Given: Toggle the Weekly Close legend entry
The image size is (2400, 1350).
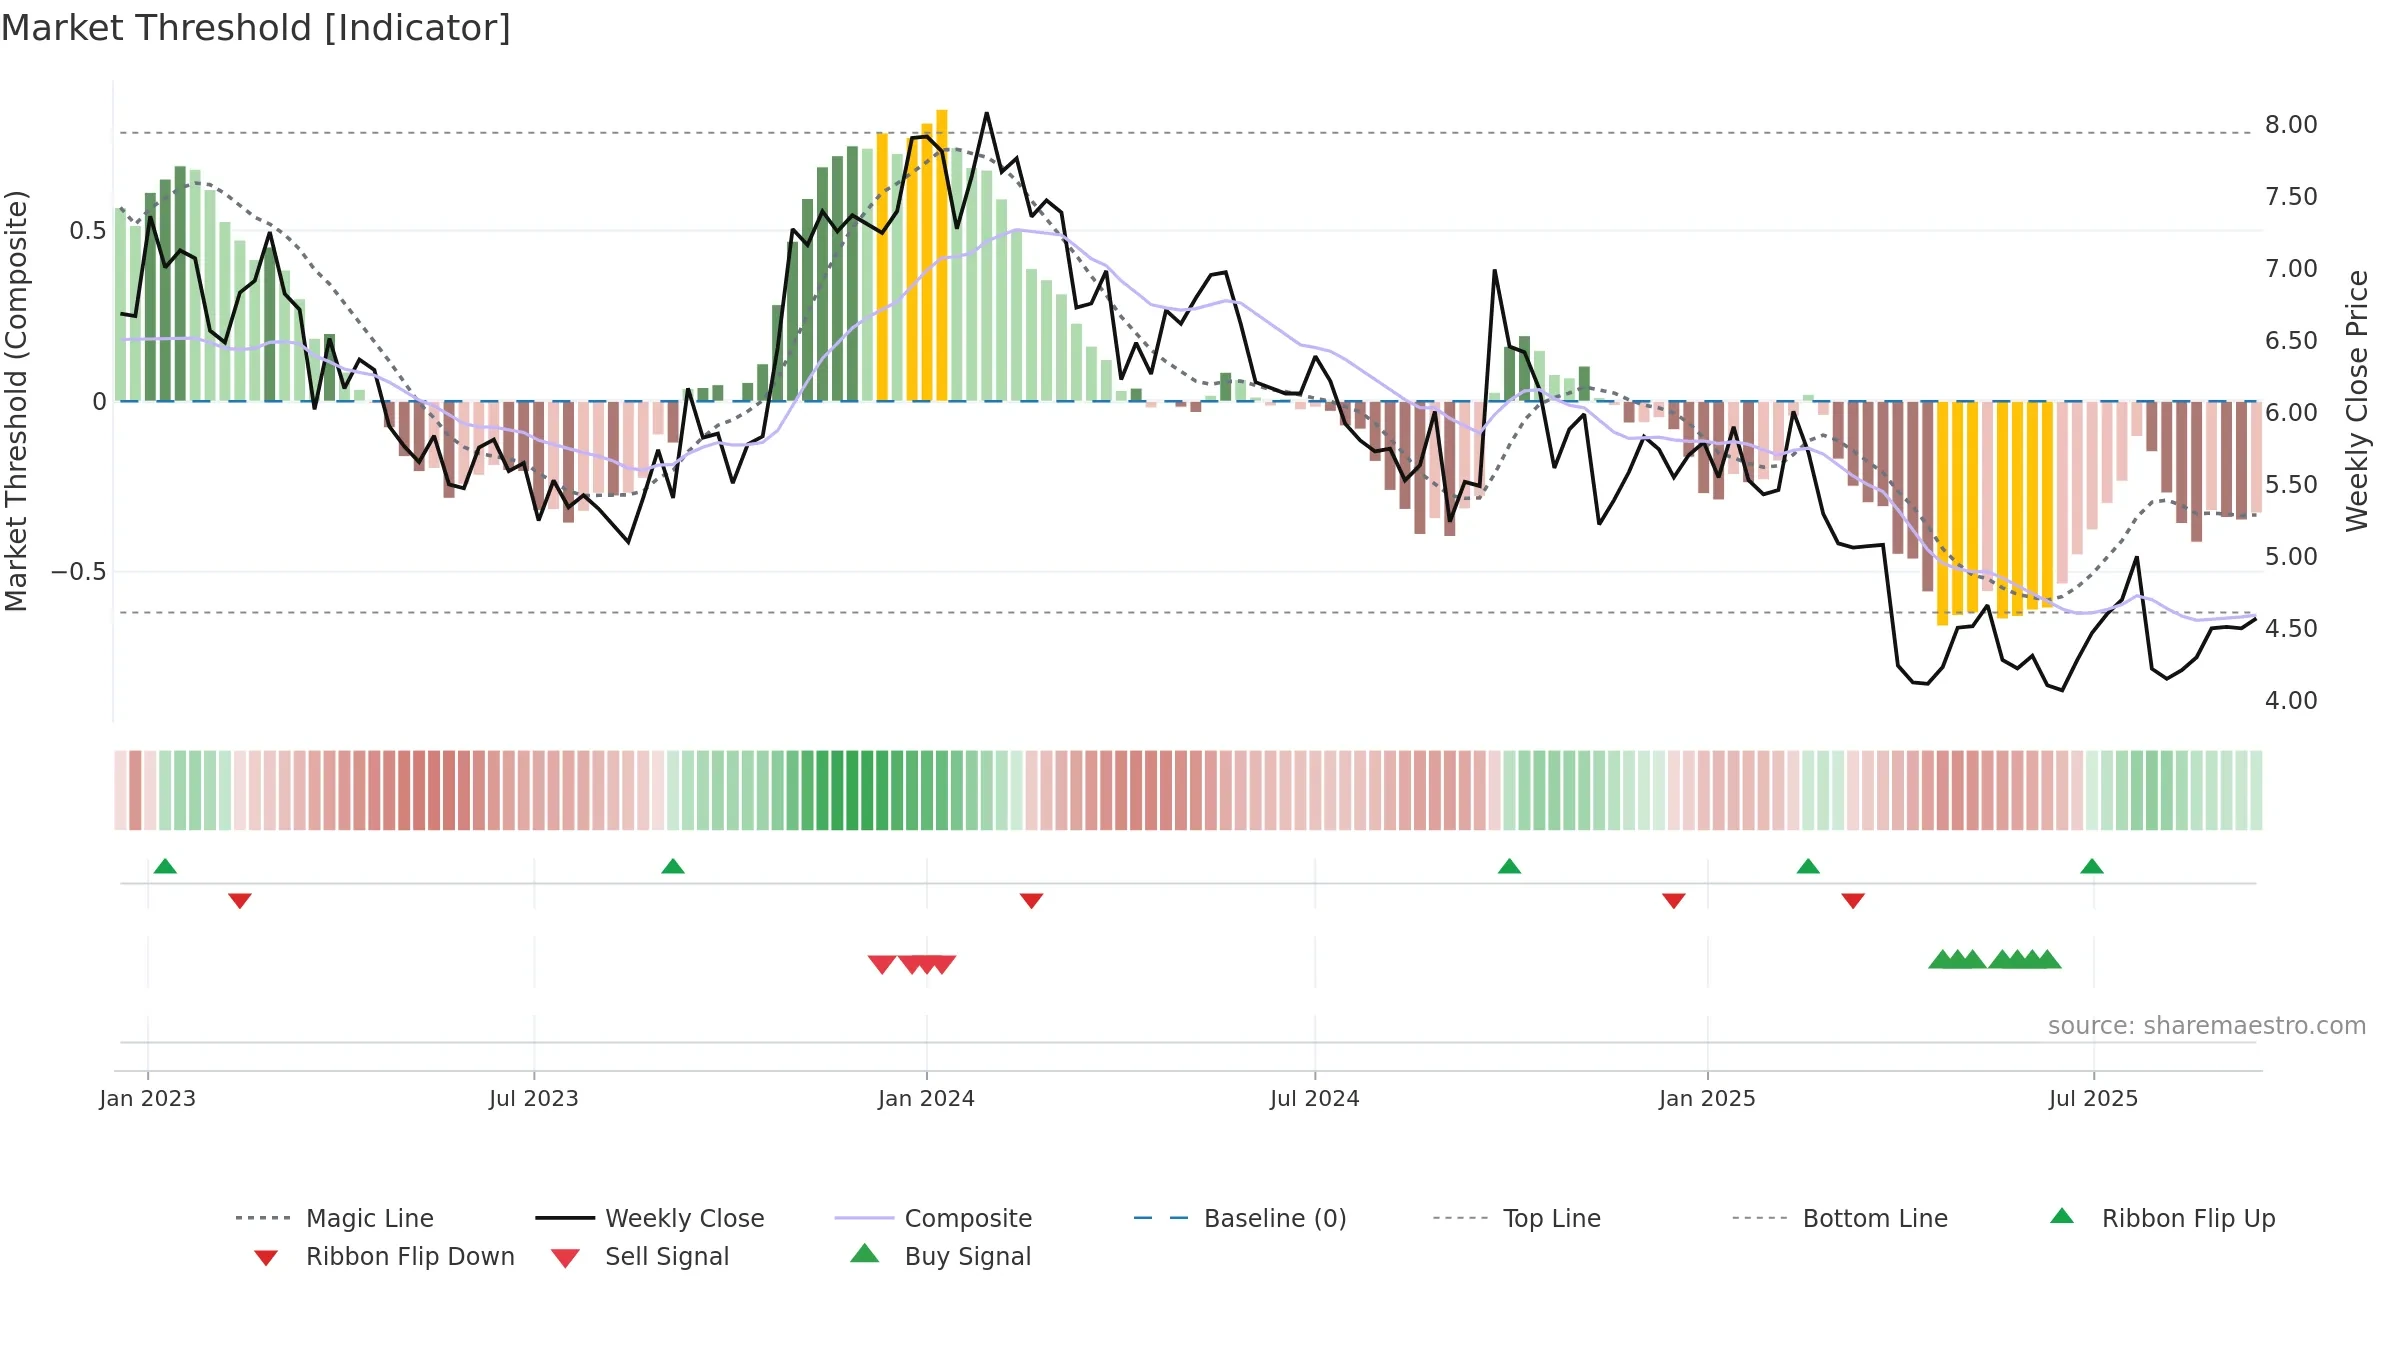Looking at the screenshot, I should click(x=650, y=1218).
